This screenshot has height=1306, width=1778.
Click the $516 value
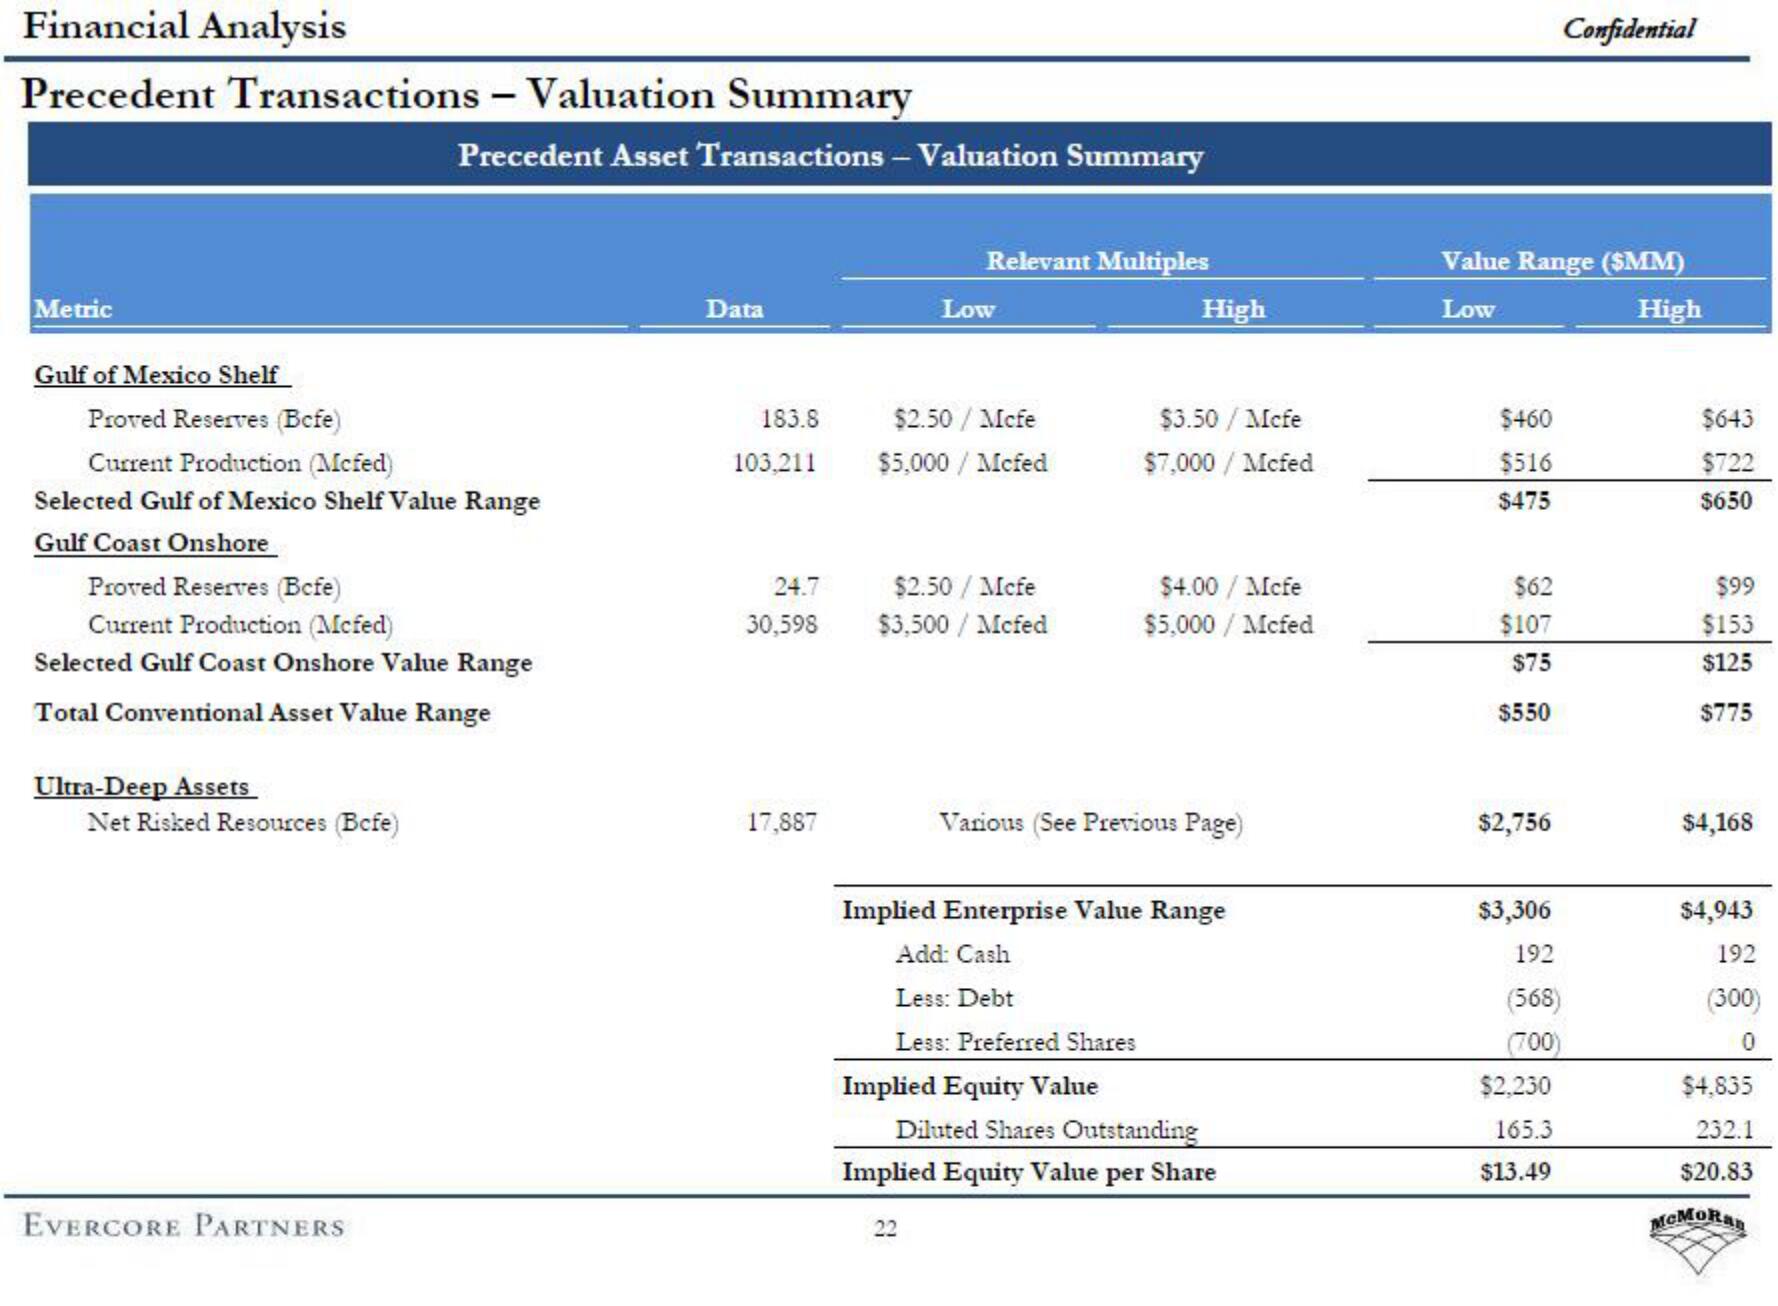(1526, 463)
